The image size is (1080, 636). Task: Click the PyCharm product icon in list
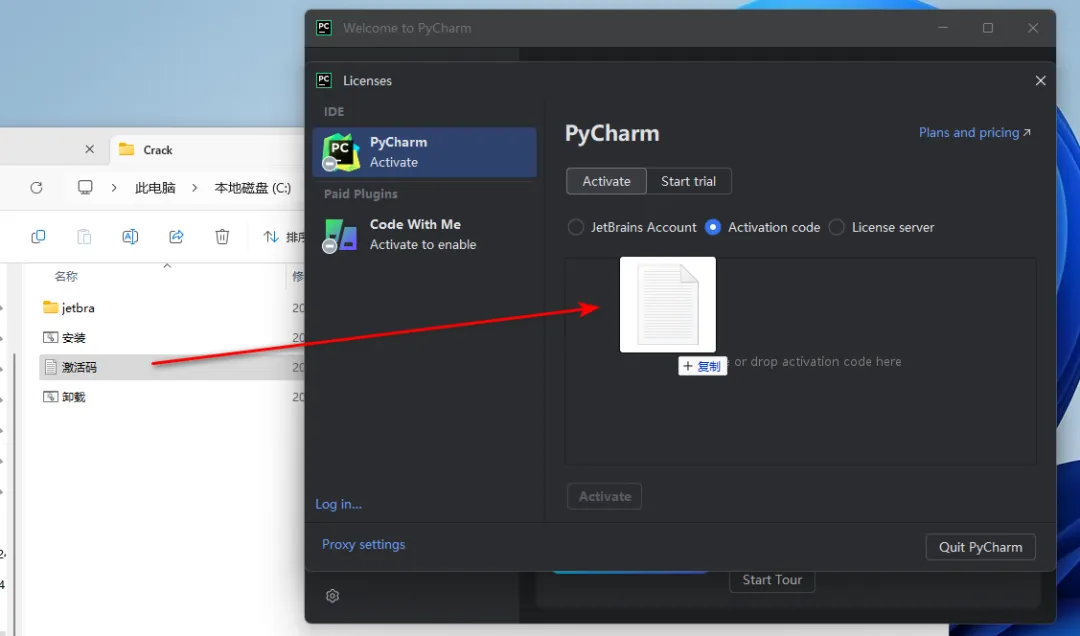coord(340,152)
